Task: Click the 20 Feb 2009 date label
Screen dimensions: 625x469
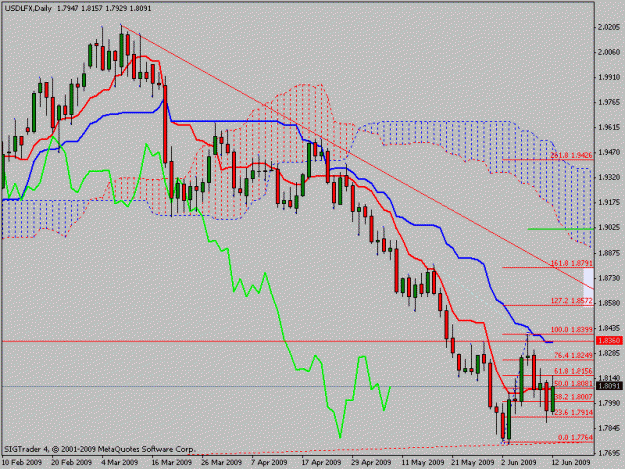Action: point(72,462)
